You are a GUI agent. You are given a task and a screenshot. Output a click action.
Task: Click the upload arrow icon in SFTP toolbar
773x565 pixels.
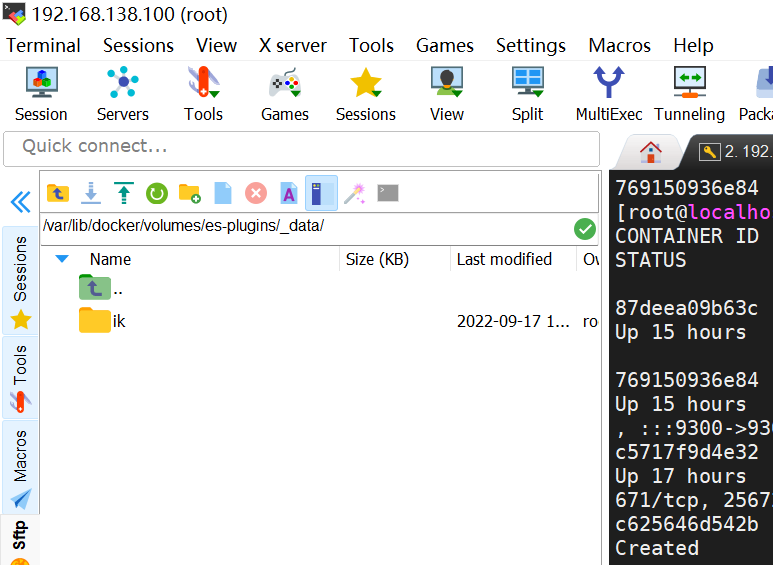click(x=124, y=193)
